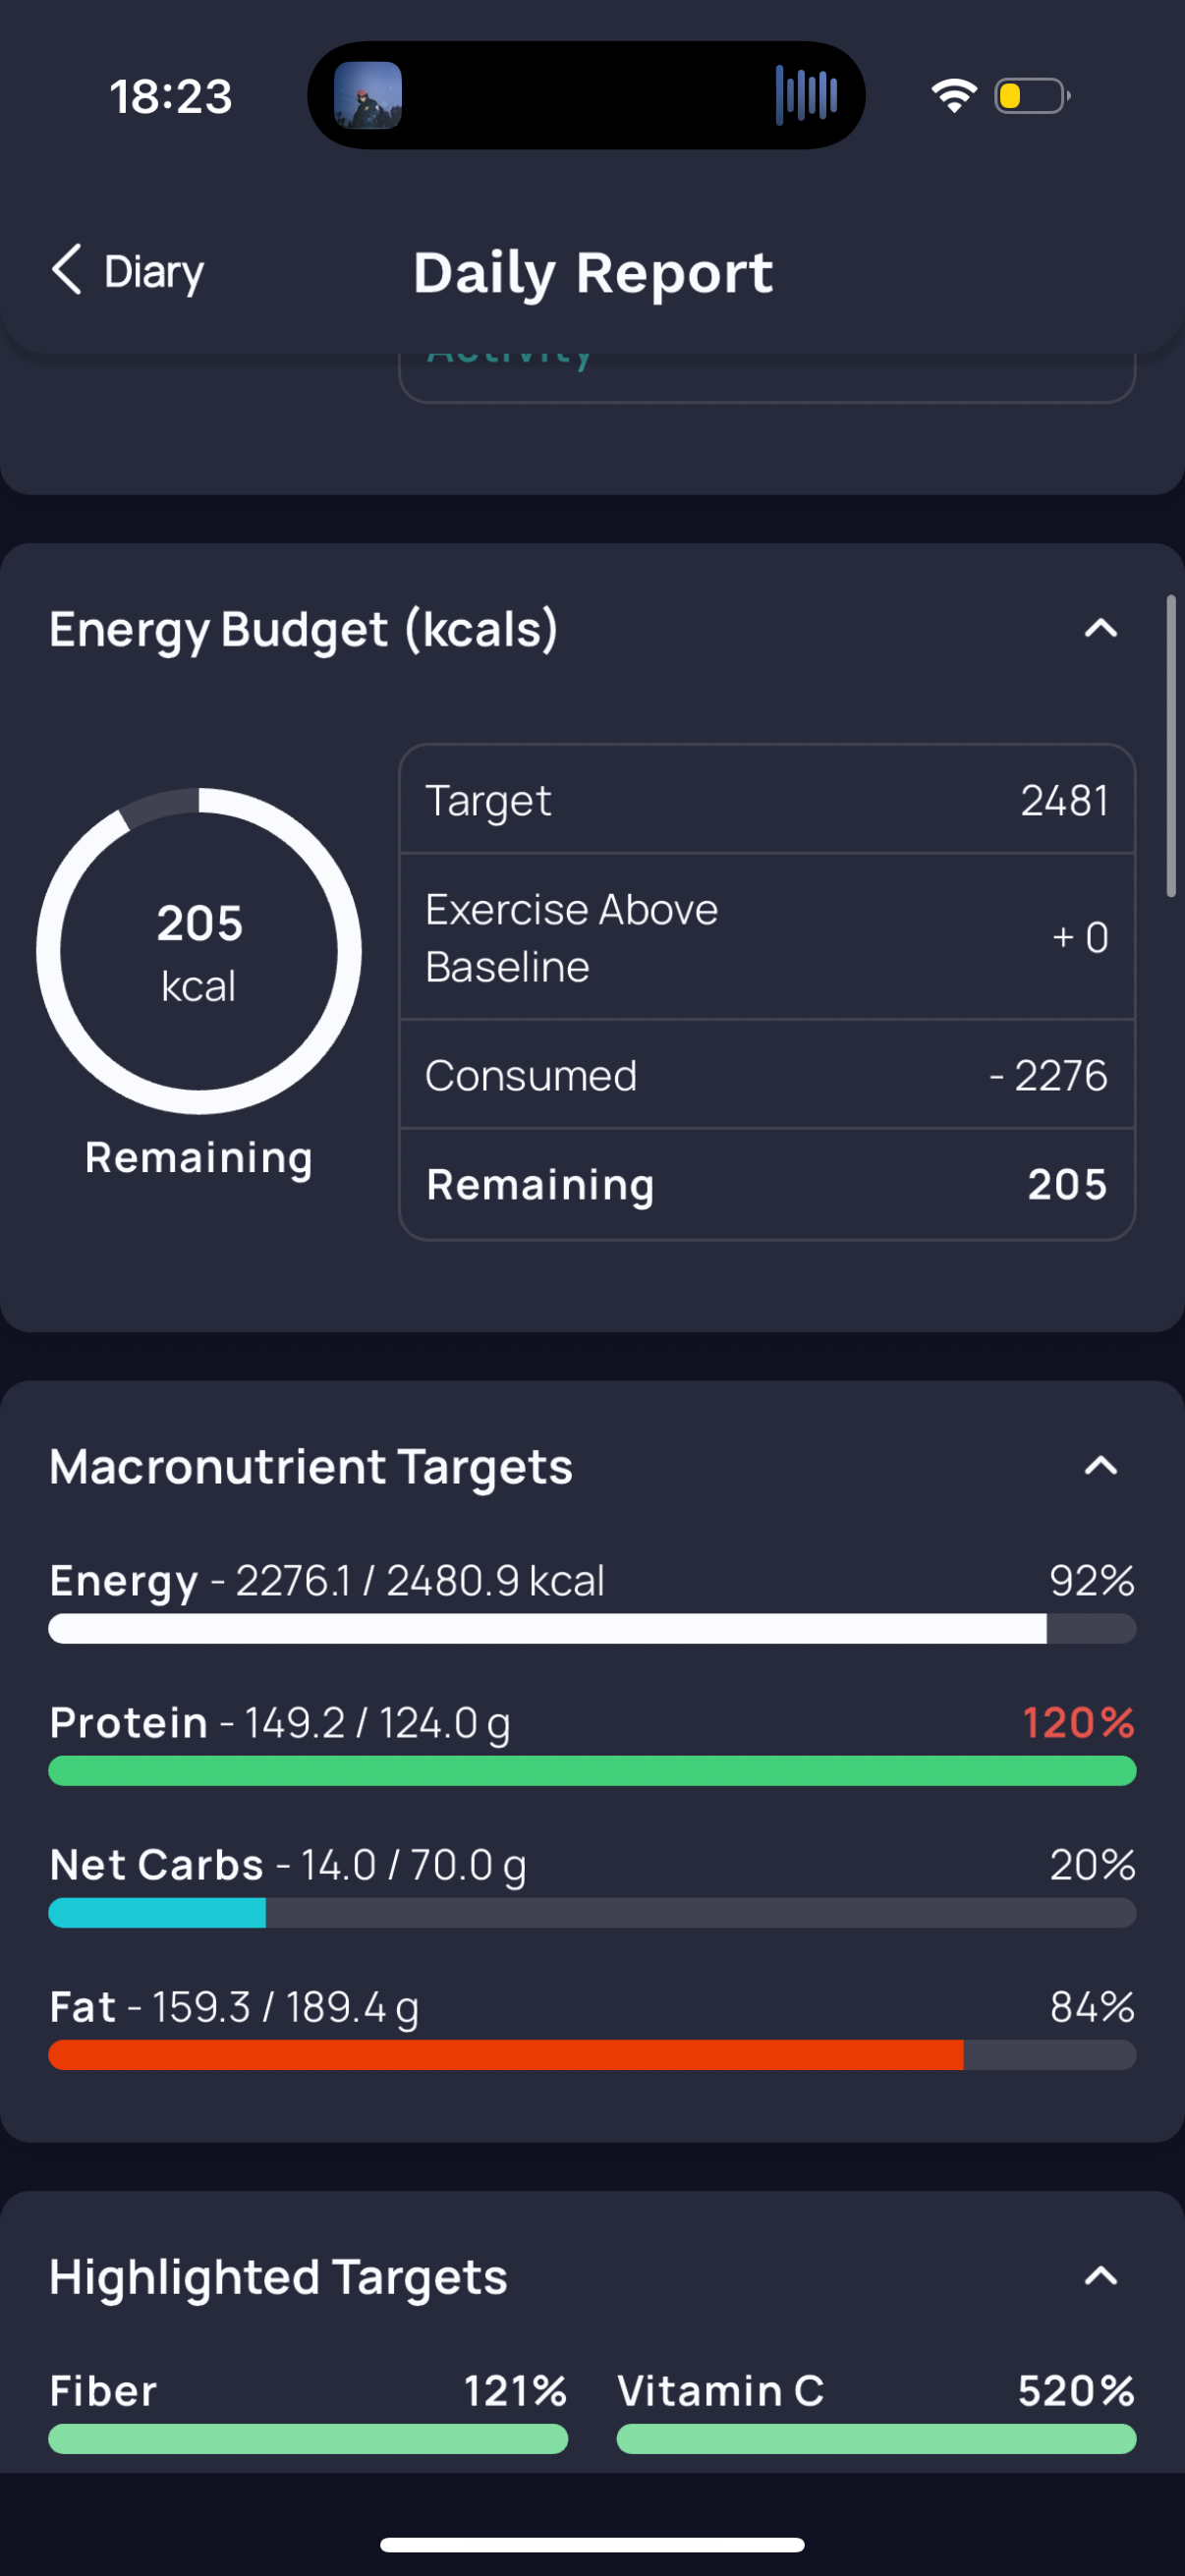Go back to the Diary screen
Screen dimensions: 1185x2576
click(127, 271)
